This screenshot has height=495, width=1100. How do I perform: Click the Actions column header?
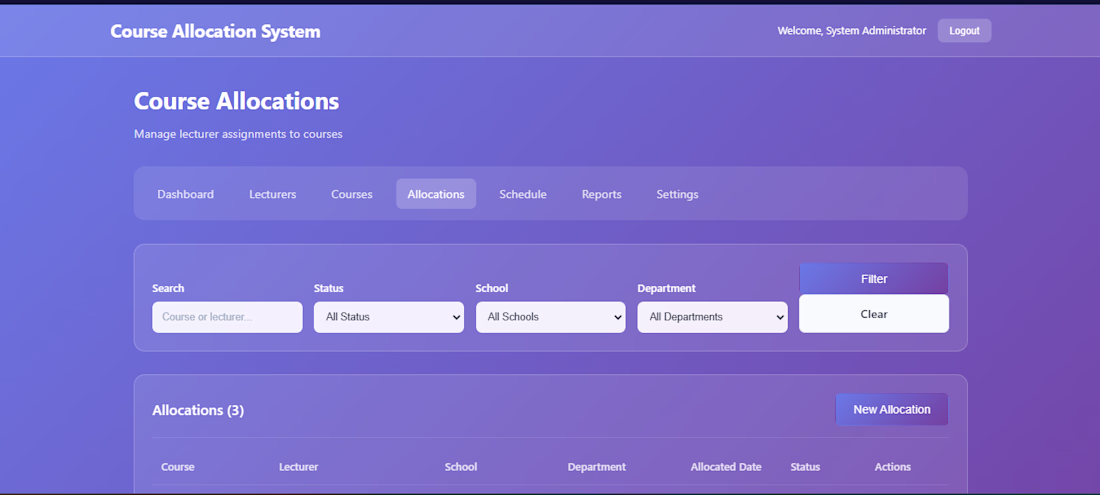click(892, 467)
